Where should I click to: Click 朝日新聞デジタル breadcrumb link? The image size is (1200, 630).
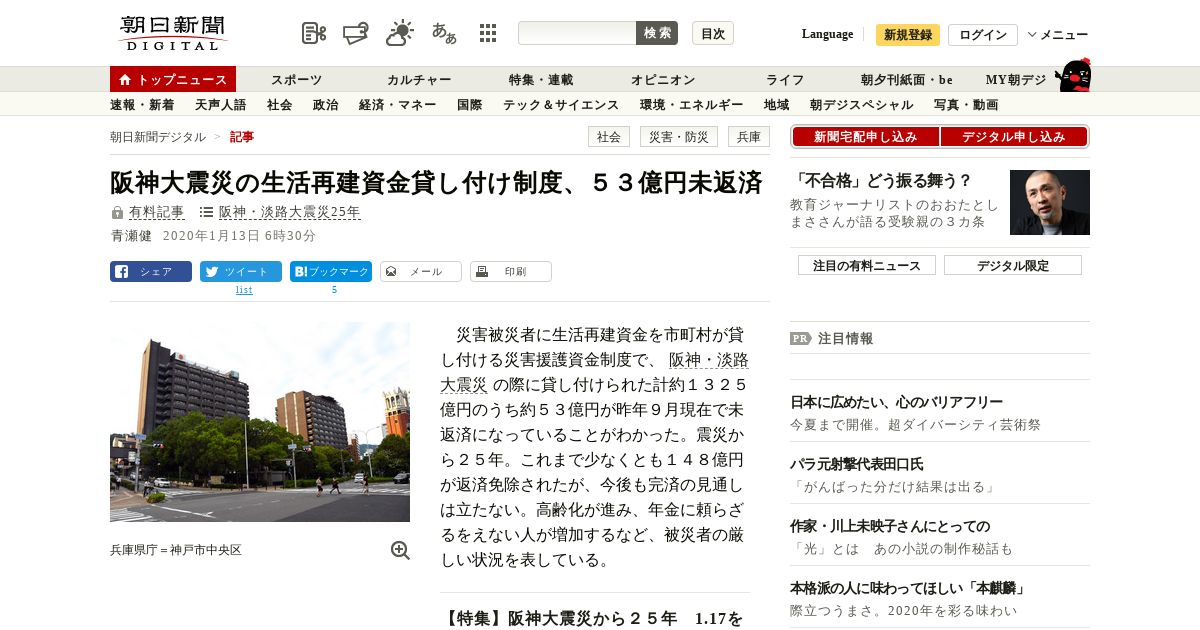158,137
